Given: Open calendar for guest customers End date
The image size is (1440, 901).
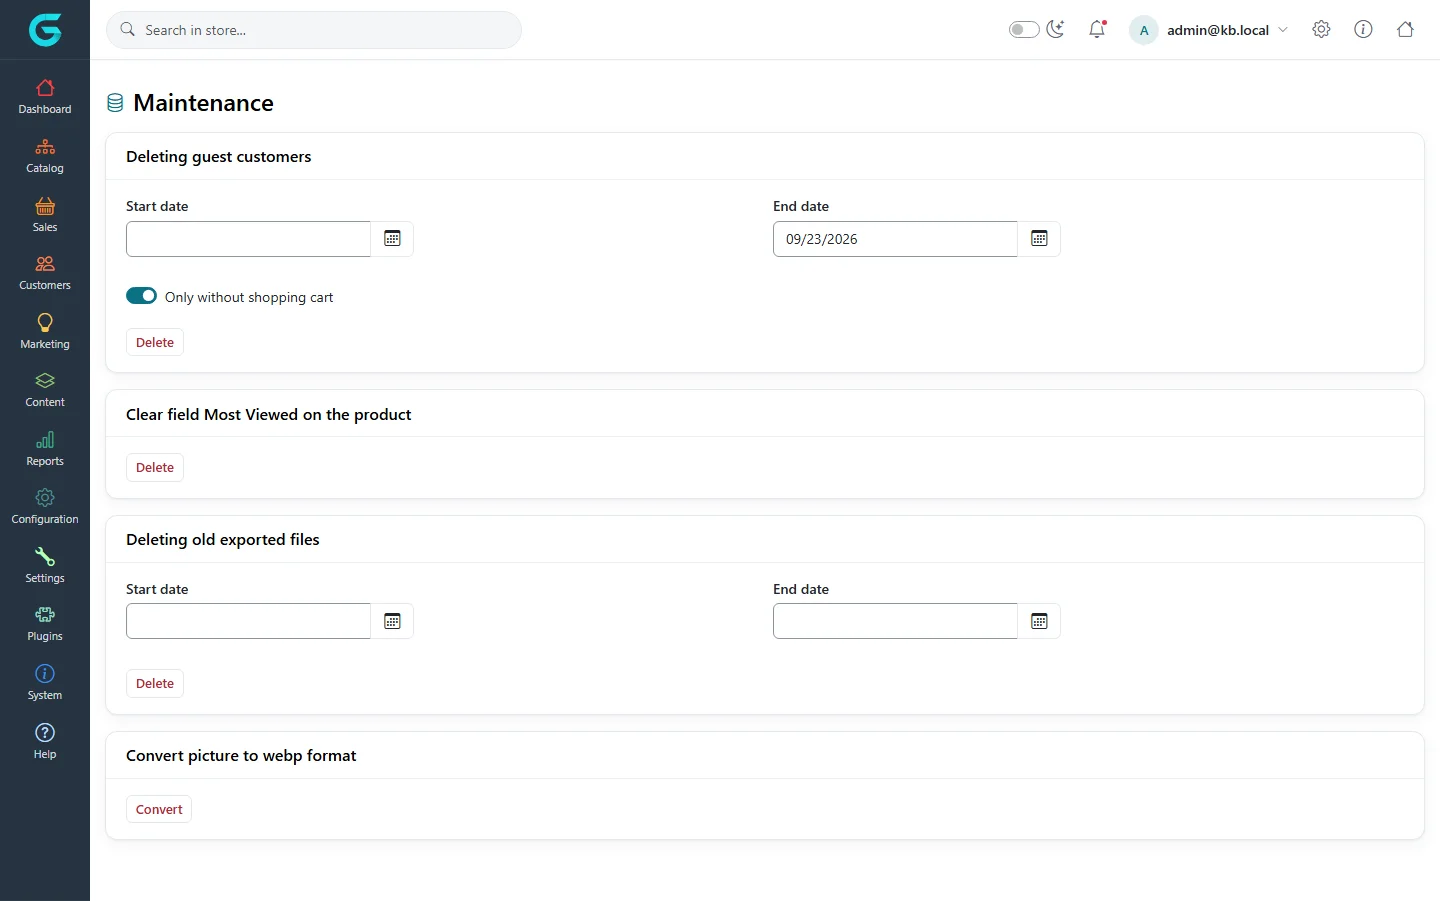Looking at the screenshot, I should coord(1039,239).
